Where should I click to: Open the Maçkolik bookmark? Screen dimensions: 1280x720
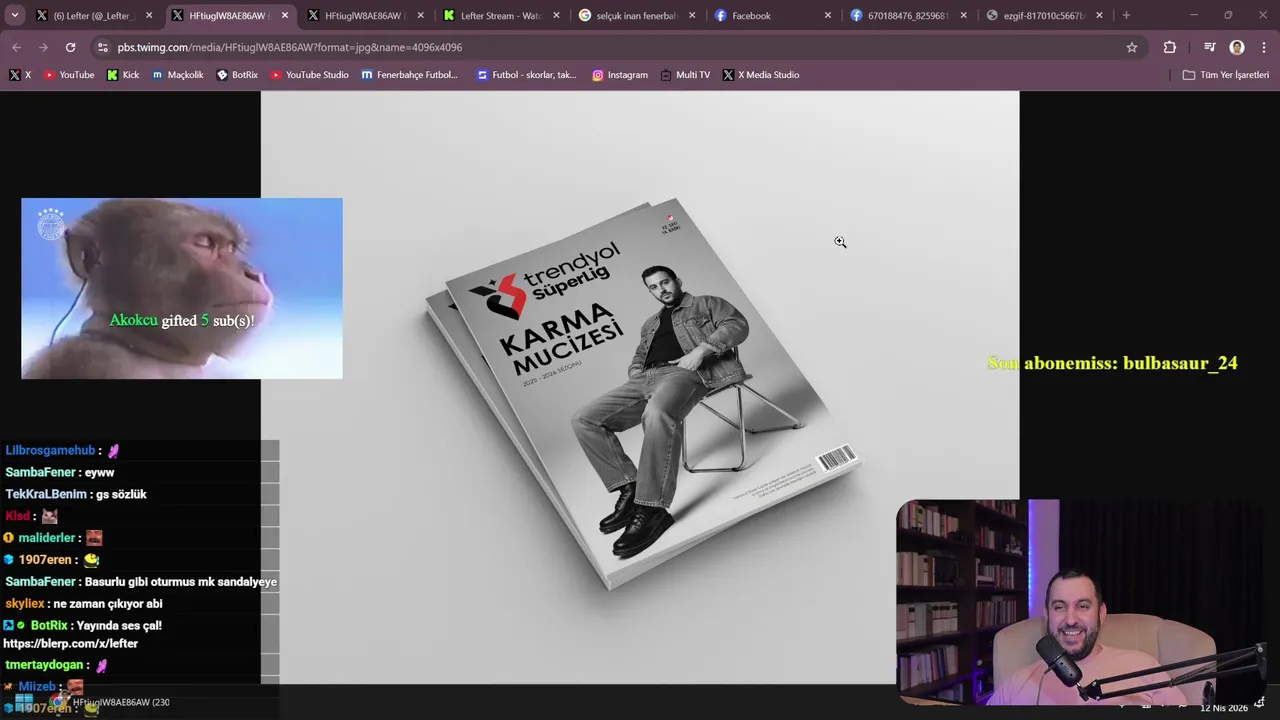pyautogui.click(x=178, y=75)
